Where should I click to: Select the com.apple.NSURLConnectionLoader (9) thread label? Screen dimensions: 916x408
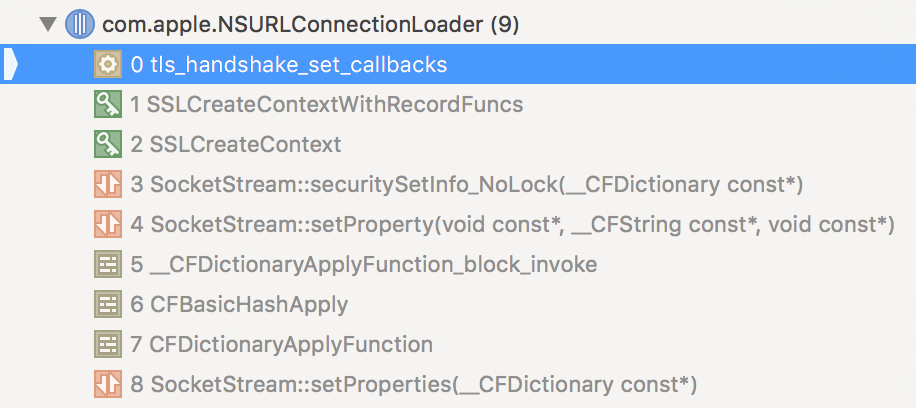(310, 25)
